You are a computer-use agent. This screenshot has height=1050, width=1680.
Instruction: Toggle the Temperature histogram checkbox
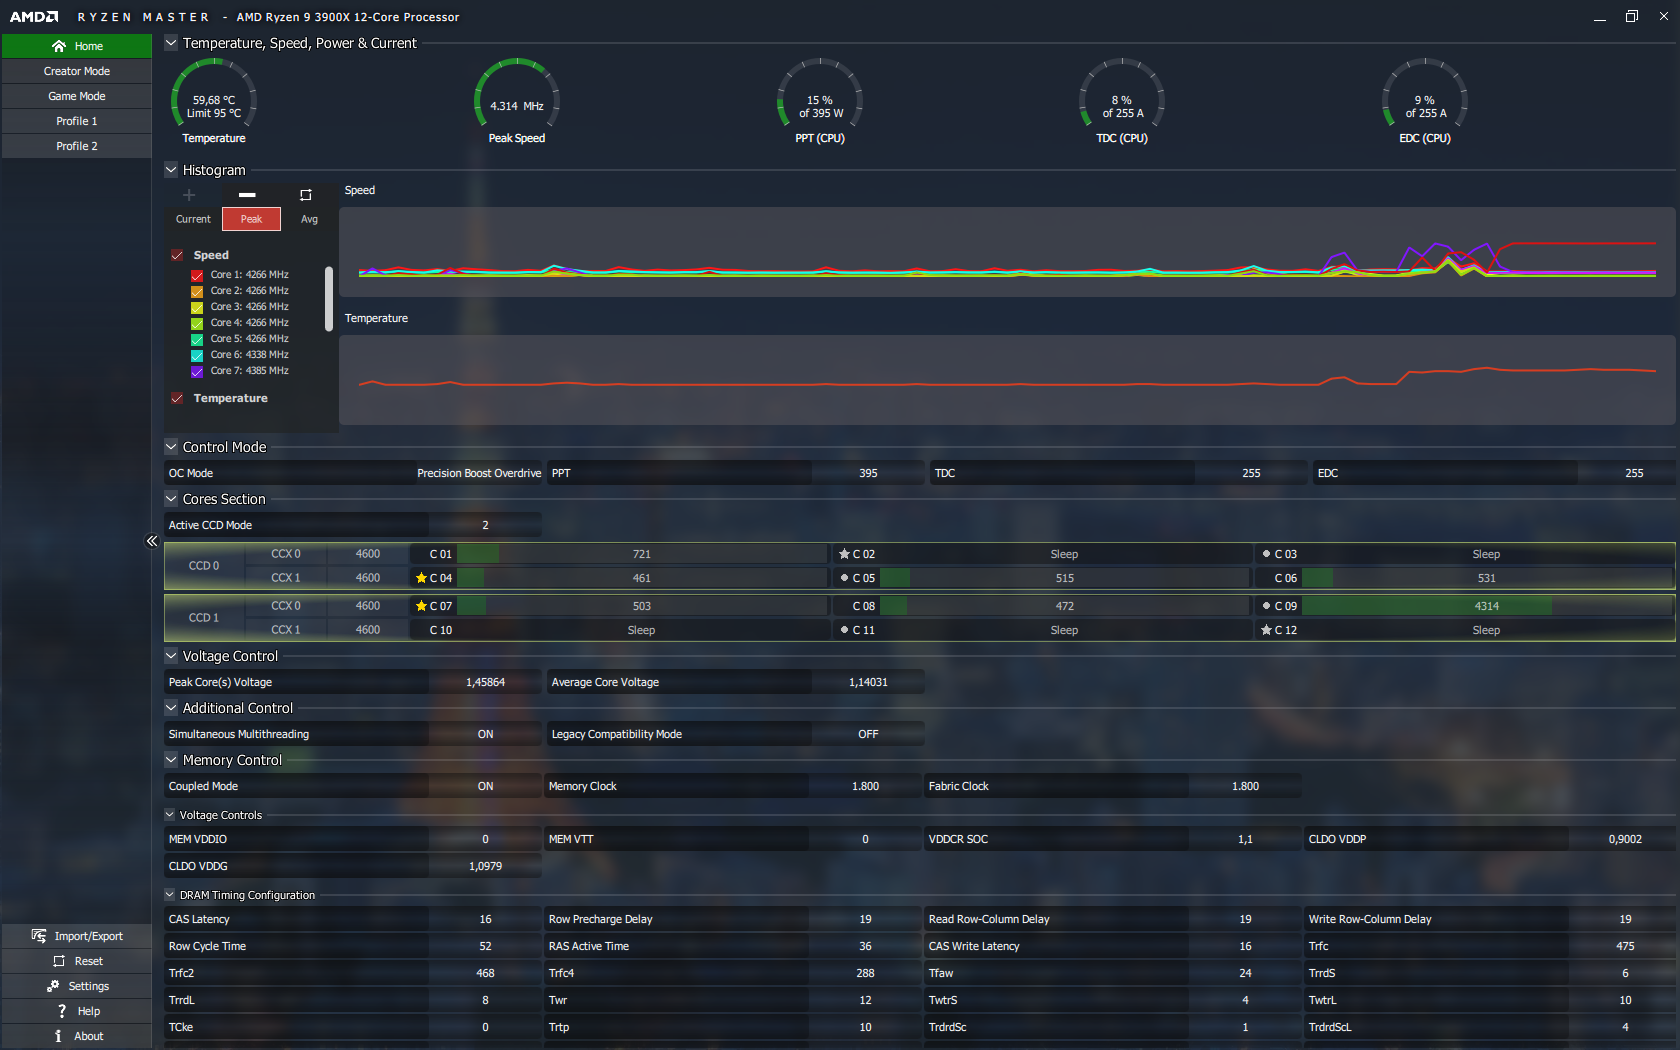point(177,398)
